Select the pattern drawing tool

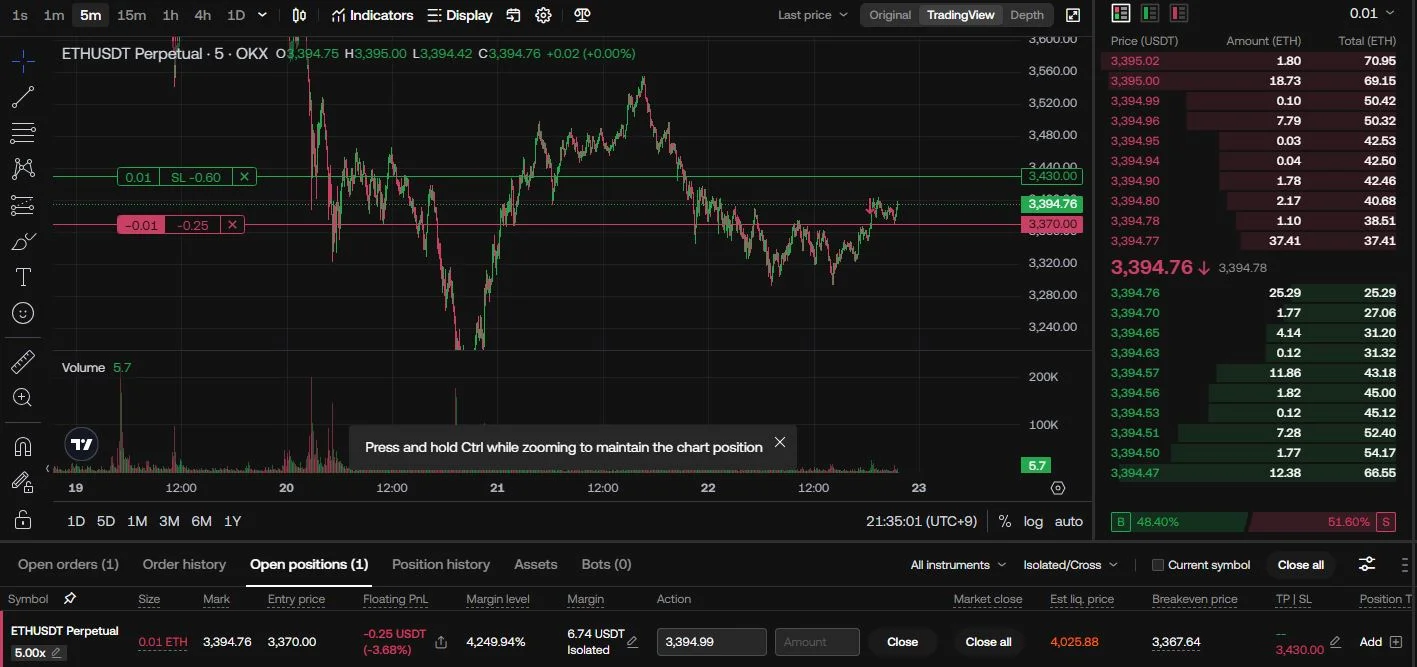point(23,169)
